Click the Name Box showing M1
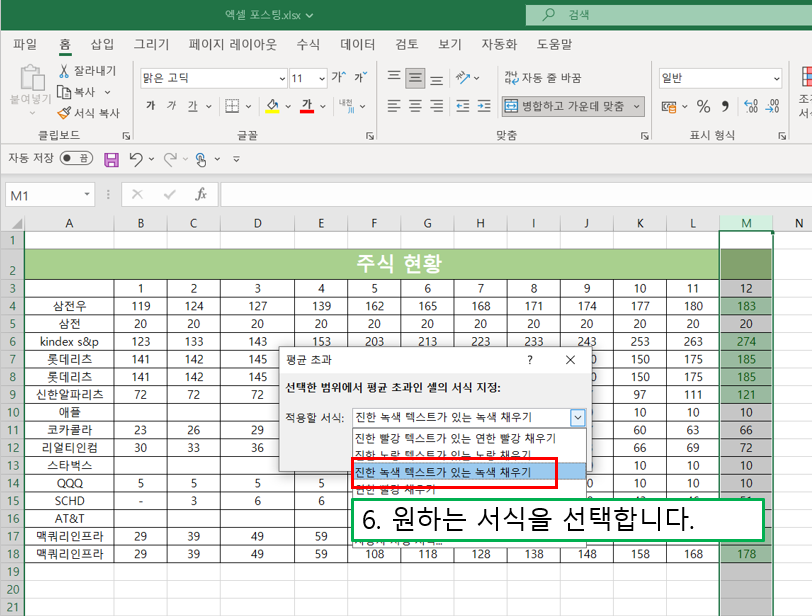 tap(44, 195)
